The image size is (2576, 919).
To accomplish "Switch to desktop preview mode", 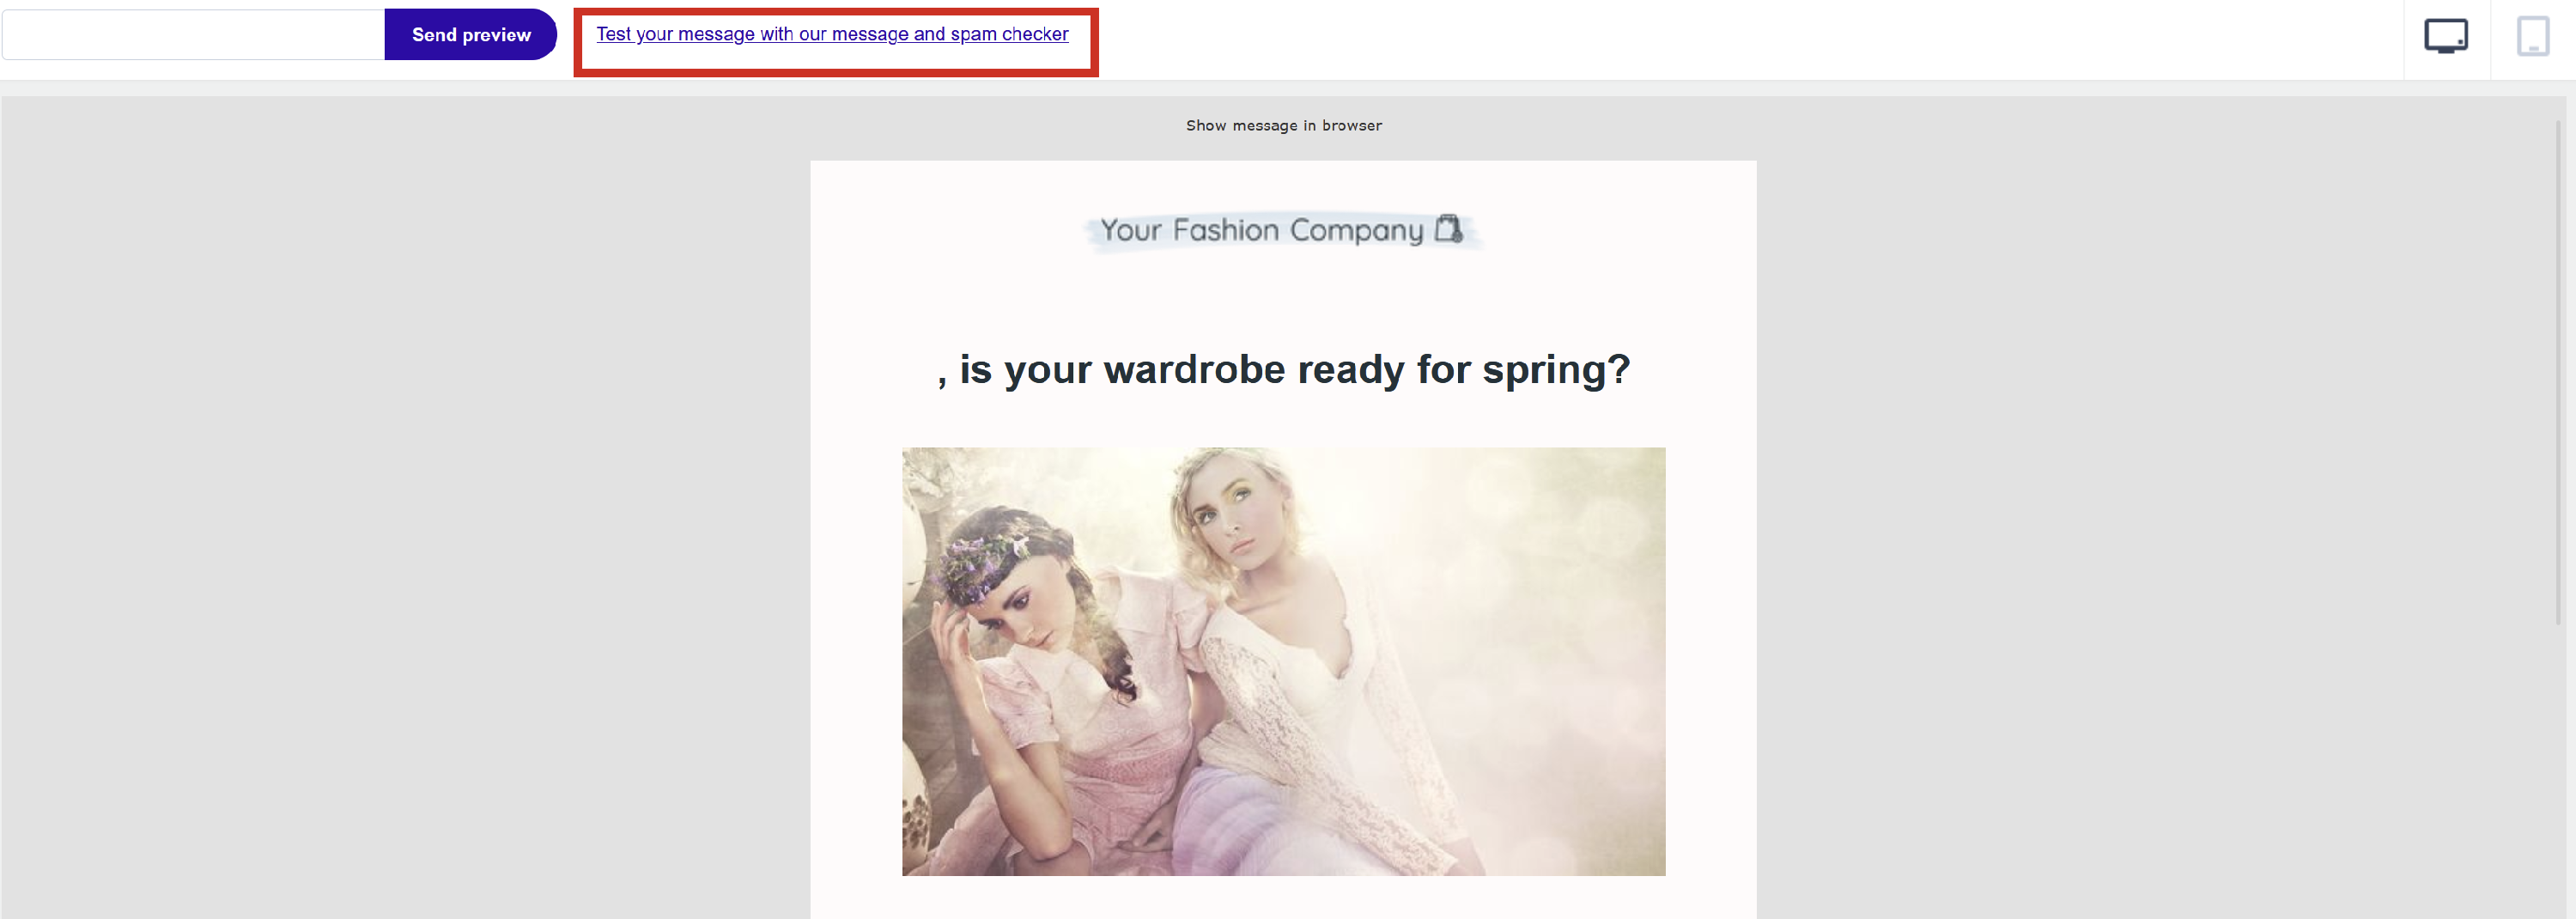I will [2445, 37].
